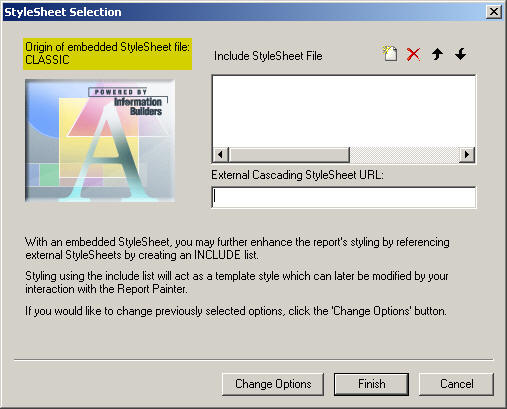Screen dimensions: 507x409
Task: Click the Change Options button
Action: pos(273,384)
